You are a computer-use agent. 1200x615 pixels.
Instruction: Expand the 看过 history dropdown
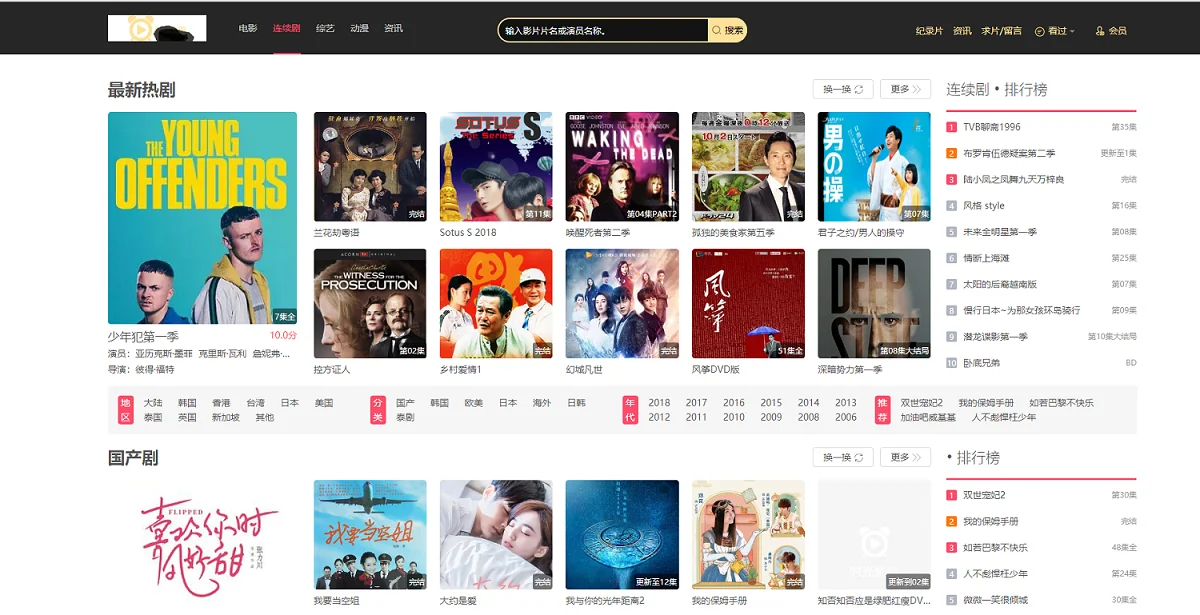click(1055, 31)
